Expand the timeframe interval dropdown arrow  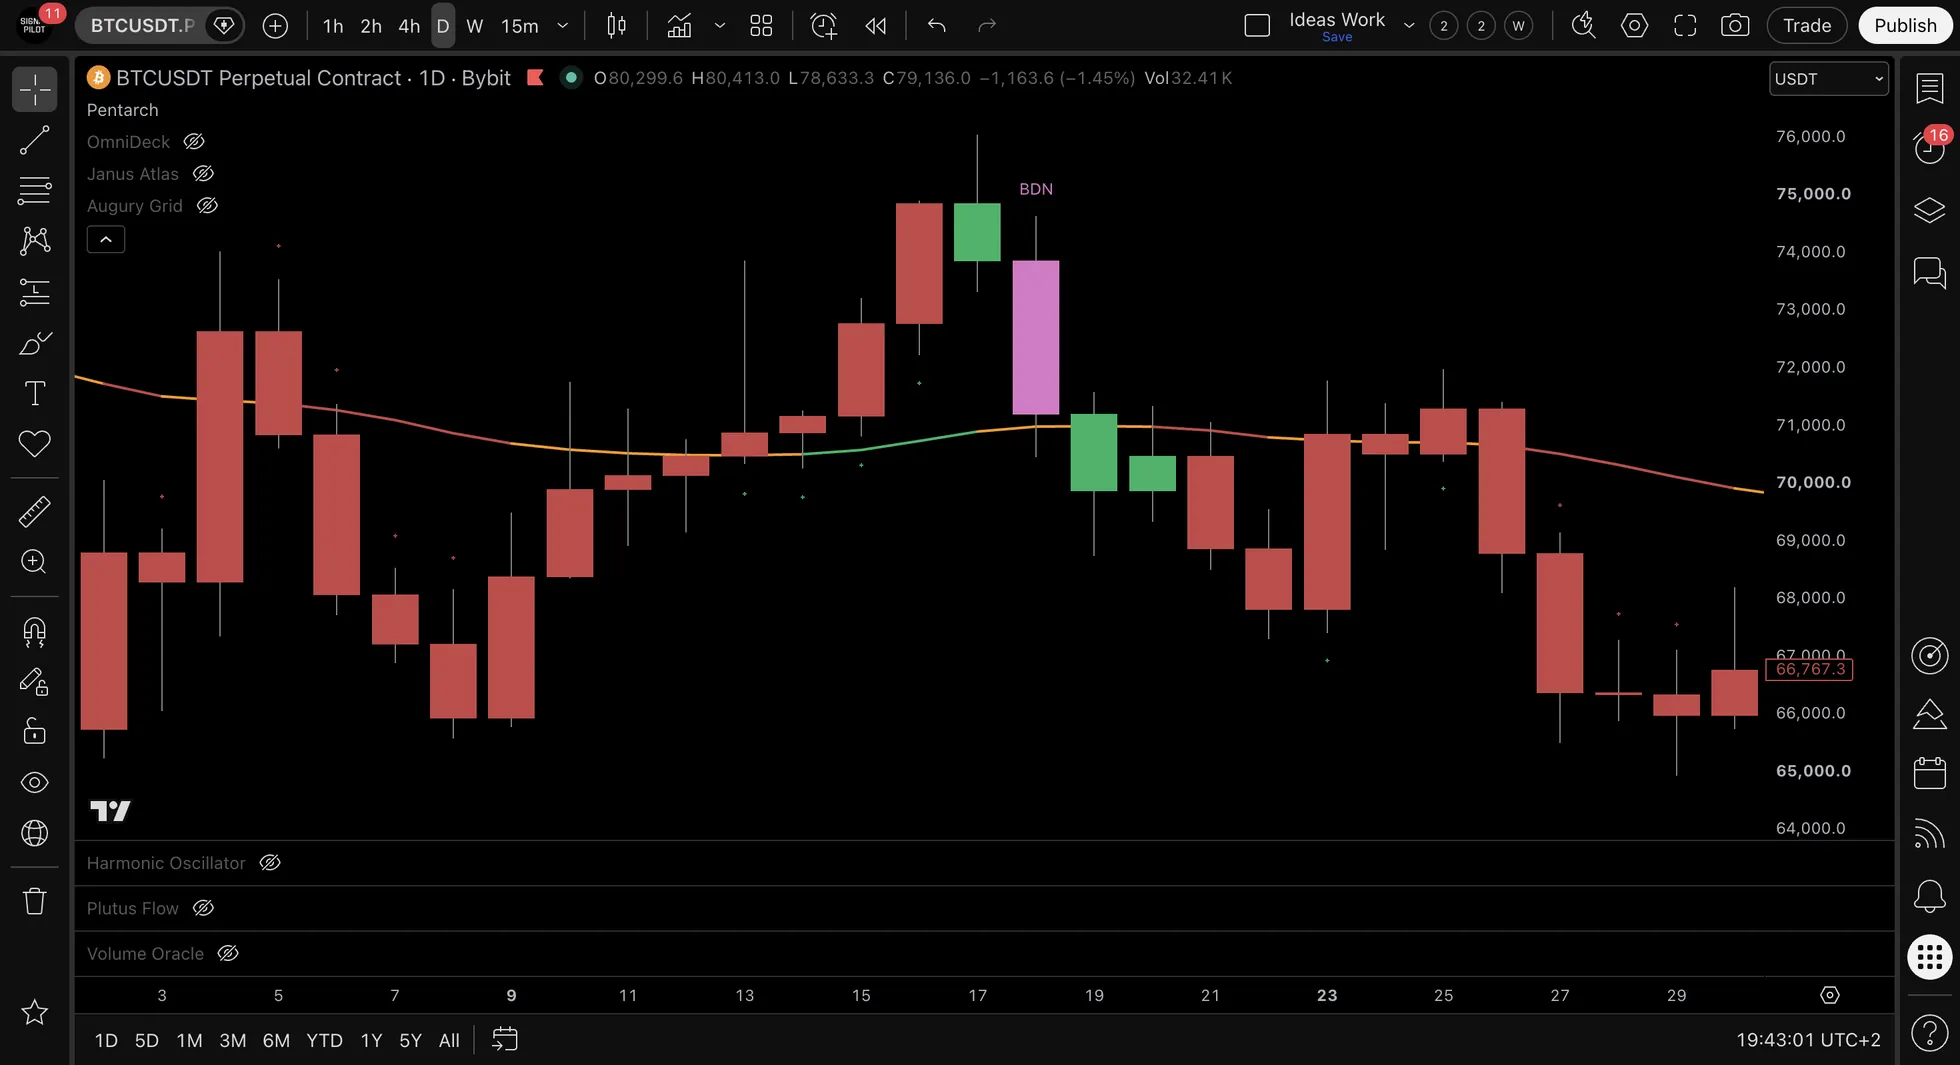(563, 26)
